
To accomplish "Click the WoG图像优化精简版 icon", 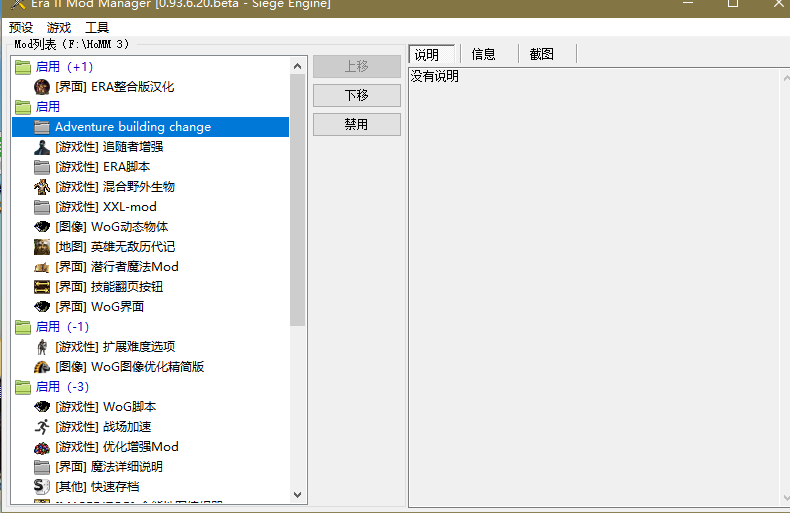I will pyautogui.click(x=42, y=367).
